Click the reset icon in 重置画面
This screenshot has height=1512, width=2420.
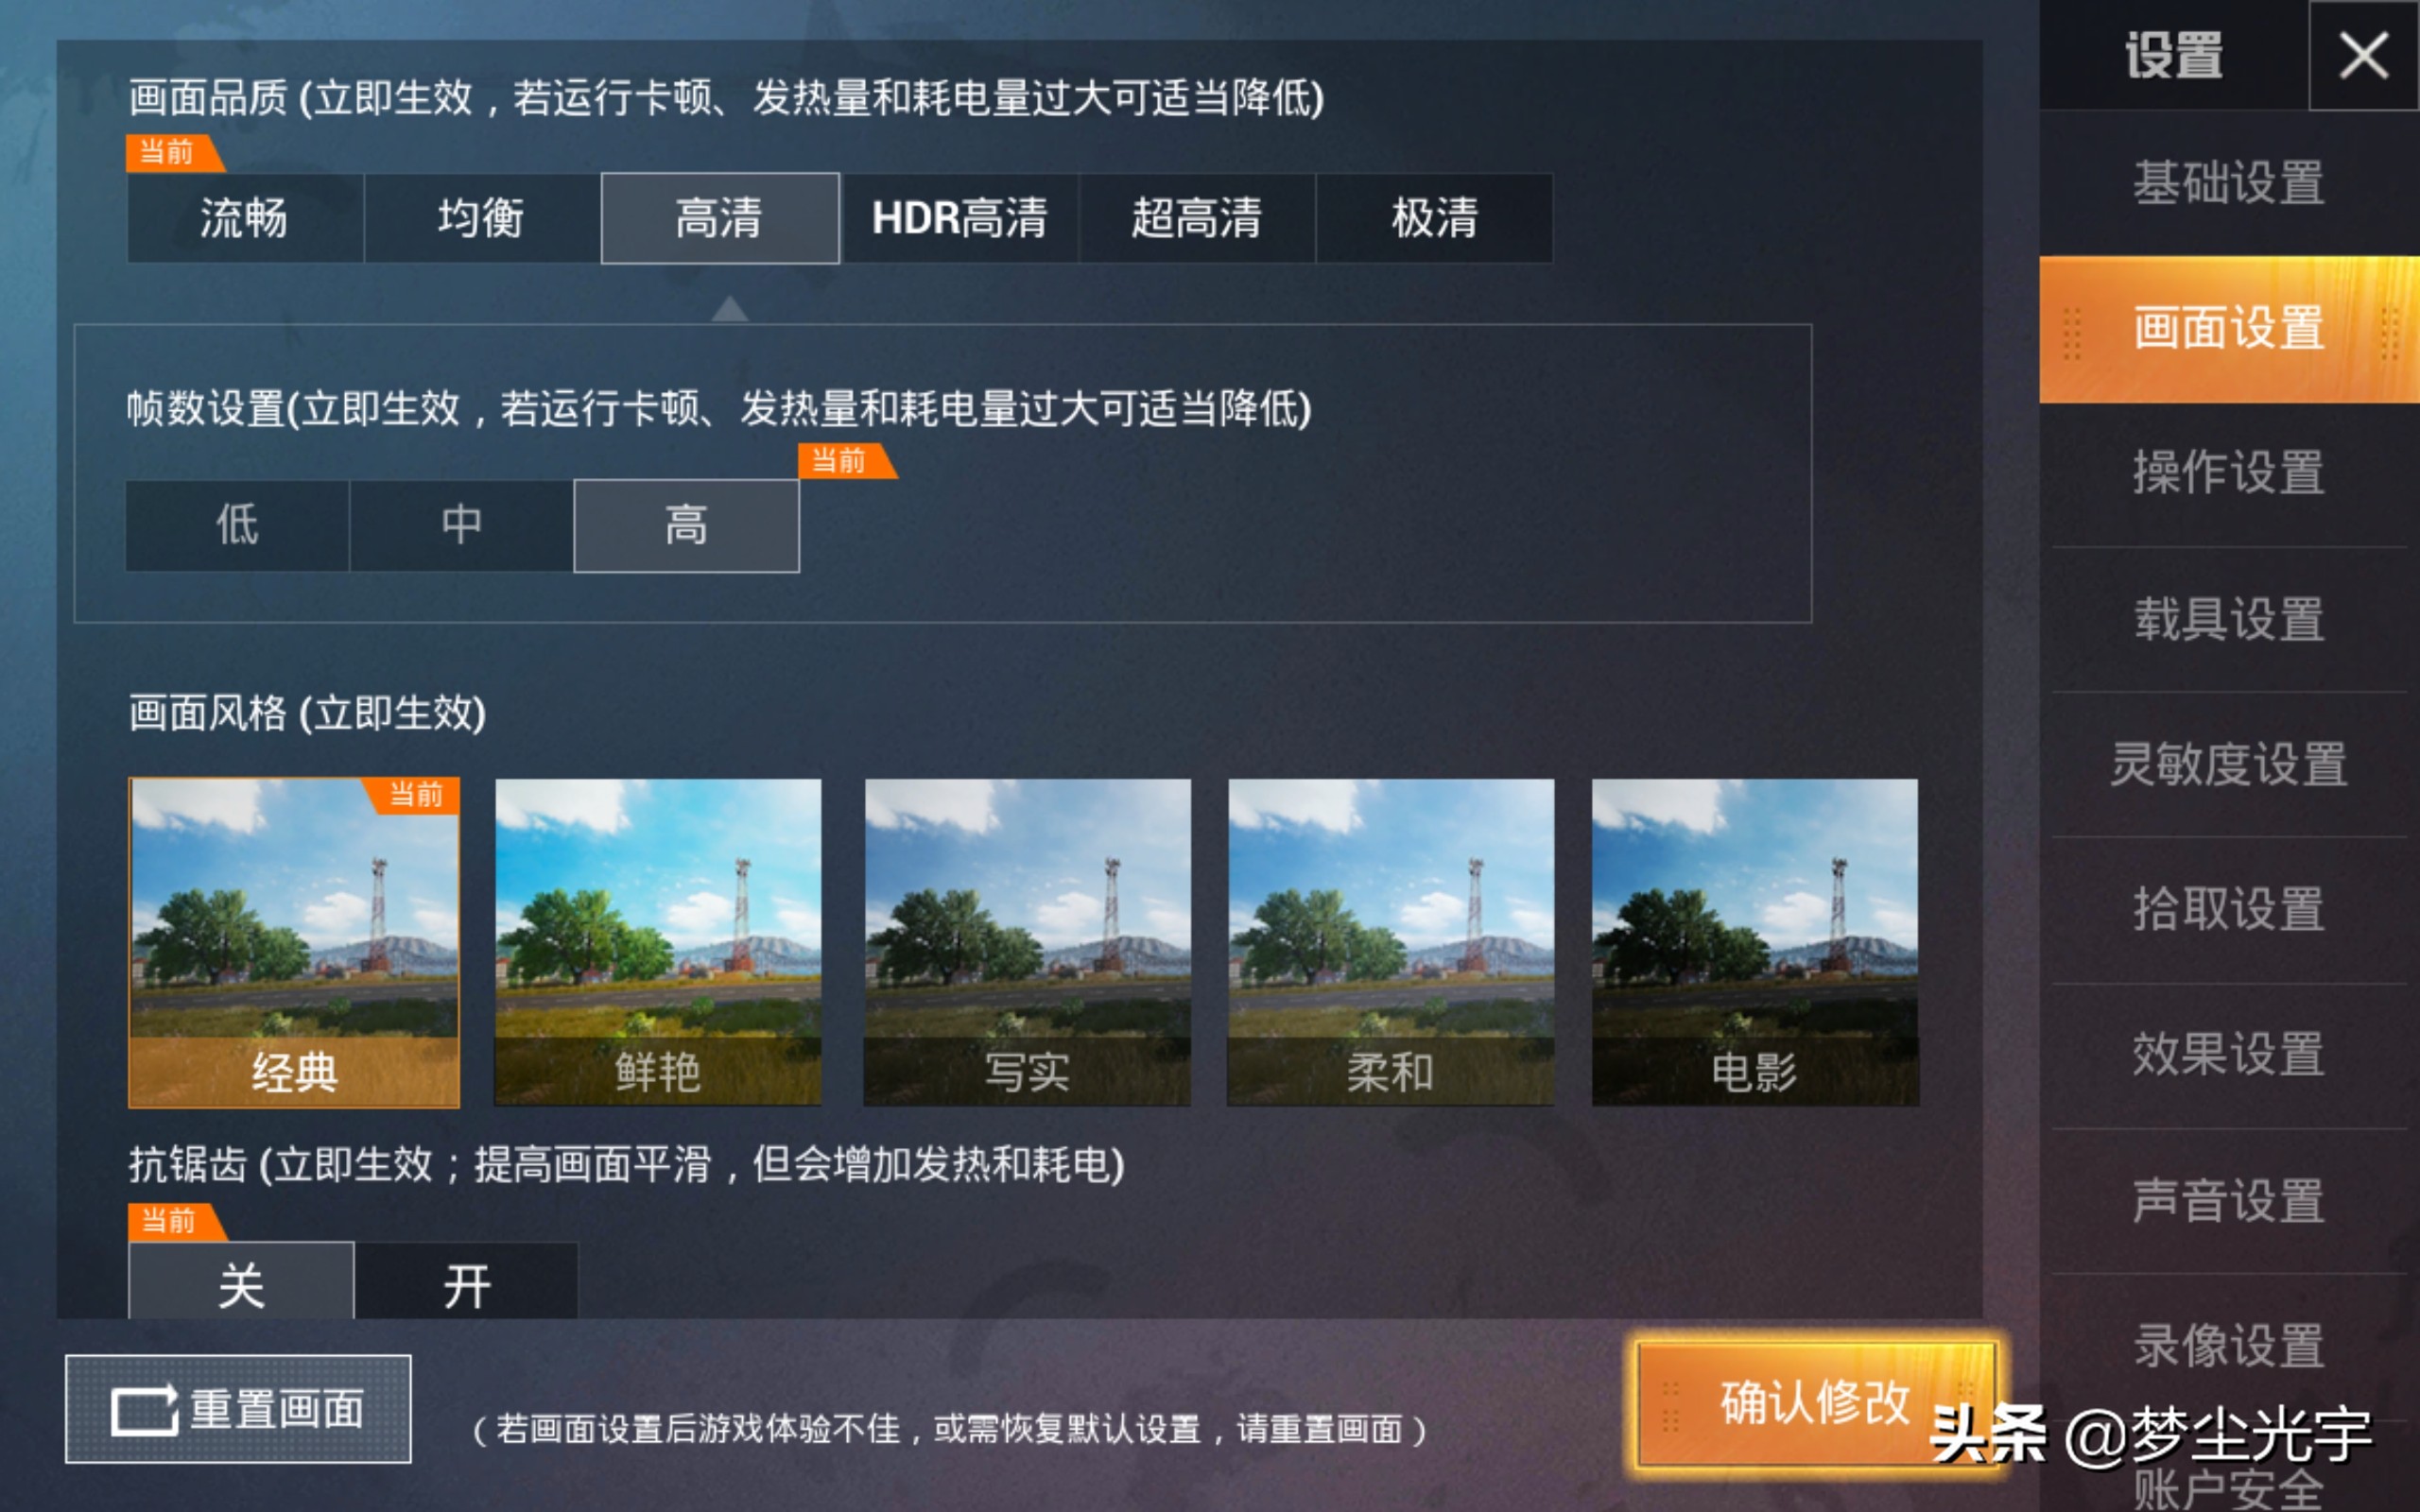pos(145,1410)
